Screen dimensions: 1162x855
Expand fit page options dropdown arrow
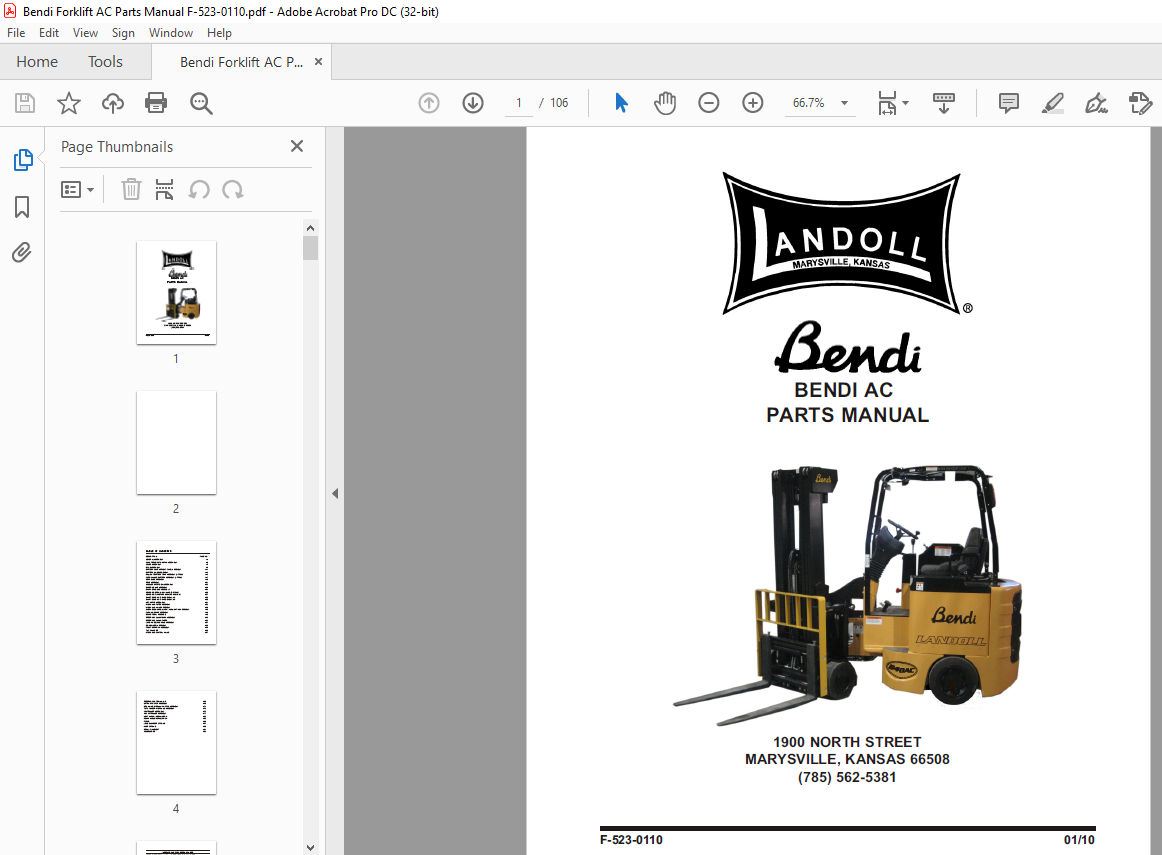[906, 103]
